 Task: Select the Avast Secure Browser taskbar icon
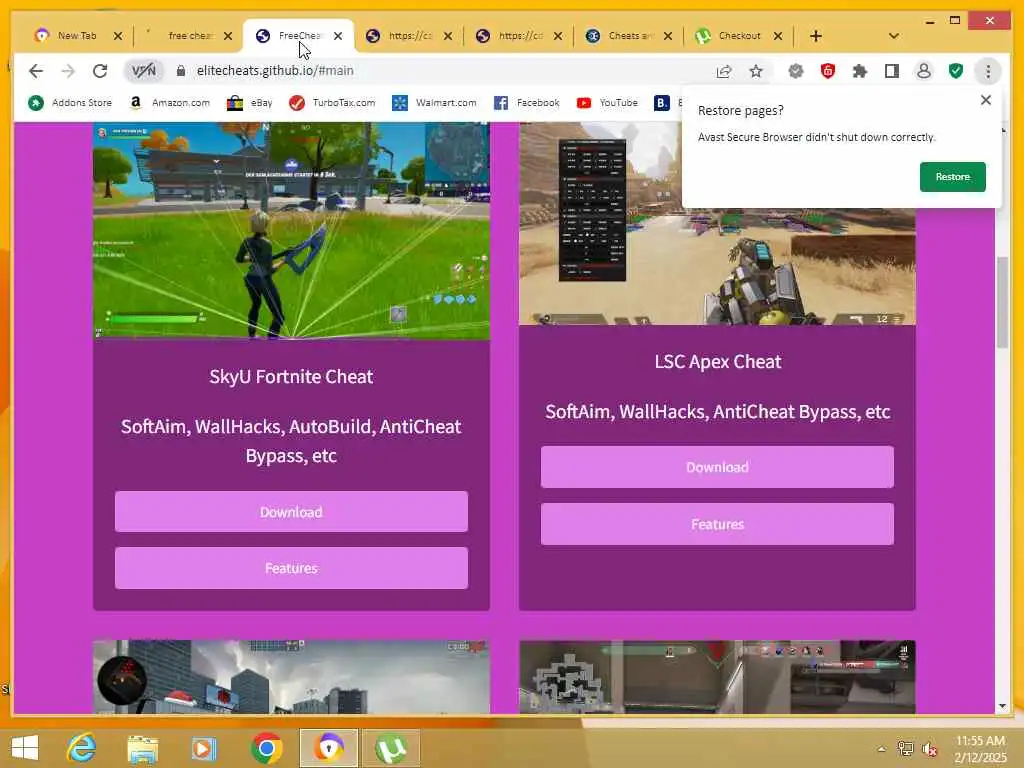(x=328, y=748)
